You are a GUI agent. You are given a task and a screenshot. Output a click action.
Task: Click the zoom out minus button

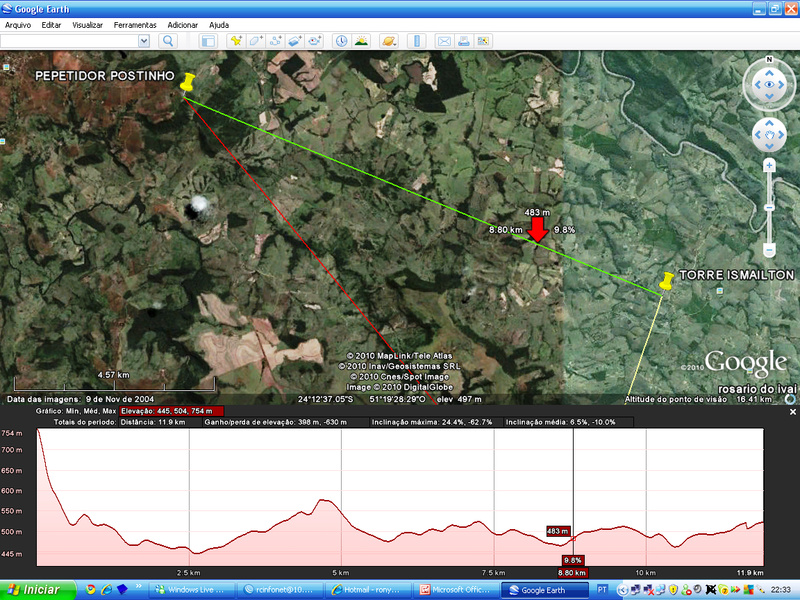point(769,250)
